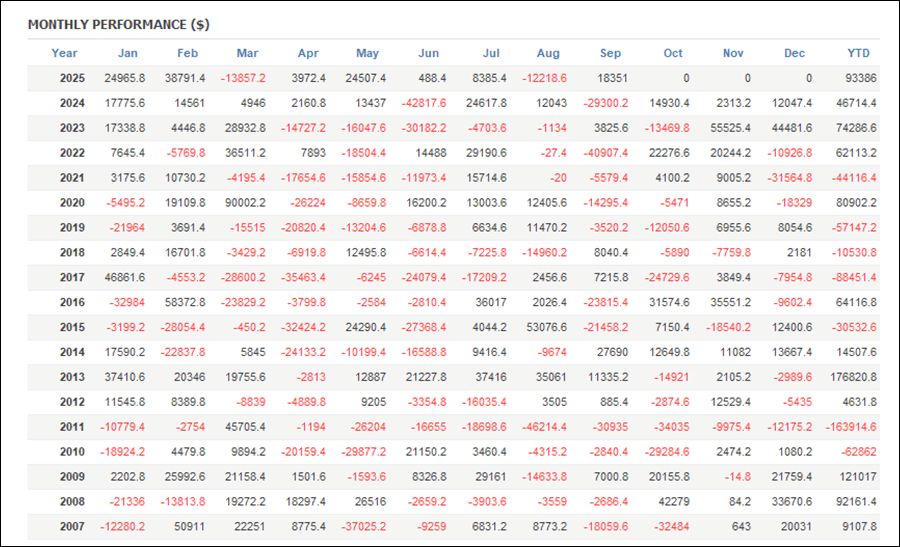
Task: Click the Year column header
Action: point(64,53)
